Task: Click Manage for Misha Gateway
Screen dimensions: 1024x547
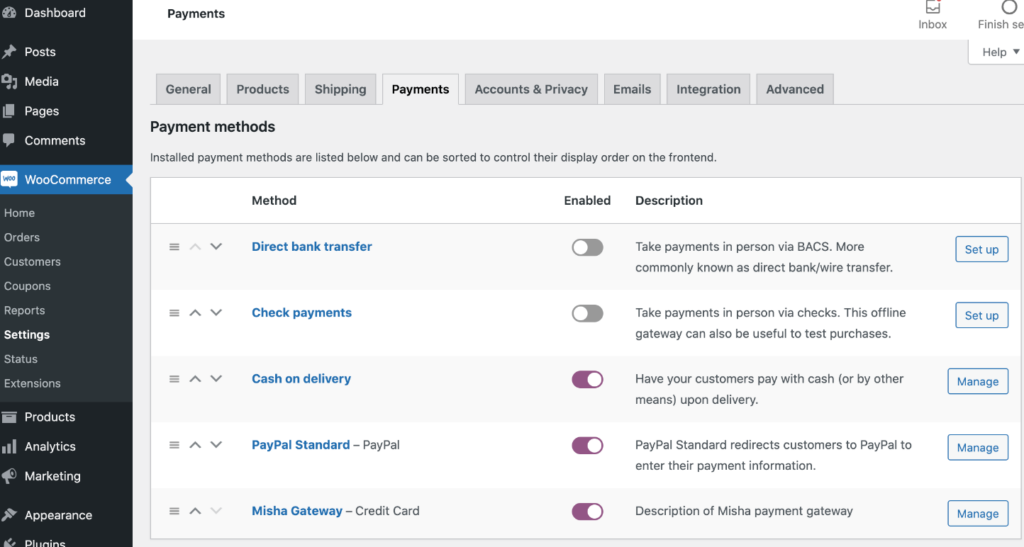Action: [x=978, y=513]
